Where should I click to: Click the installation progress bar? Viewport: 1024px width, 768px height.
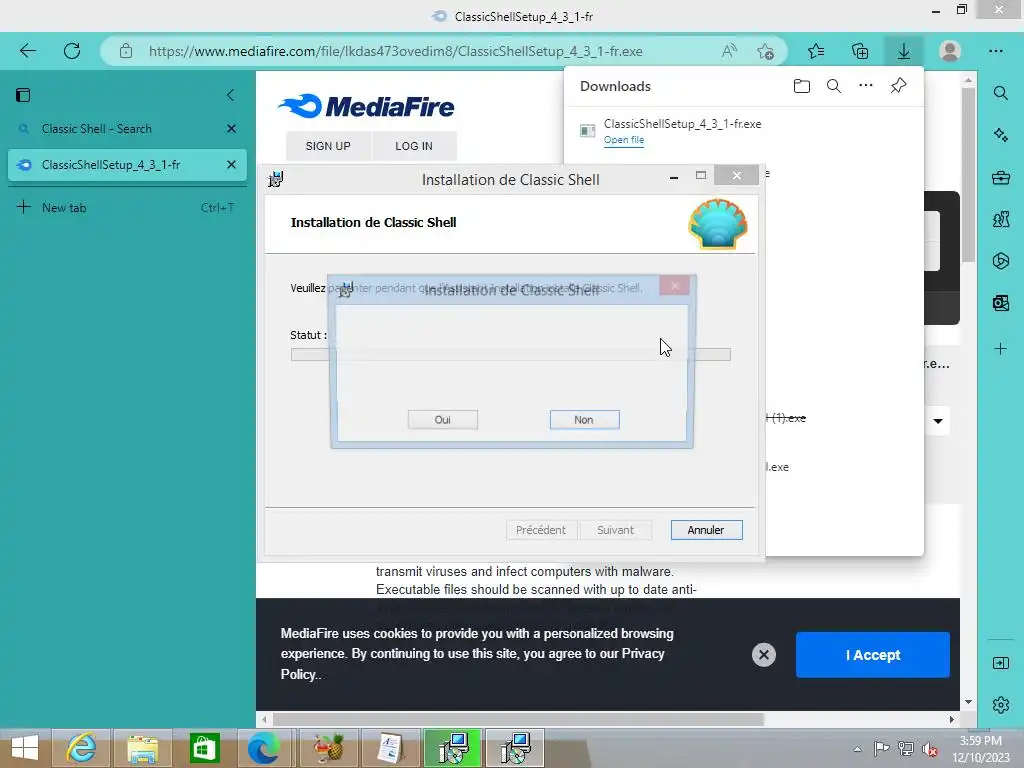[511, 355]
